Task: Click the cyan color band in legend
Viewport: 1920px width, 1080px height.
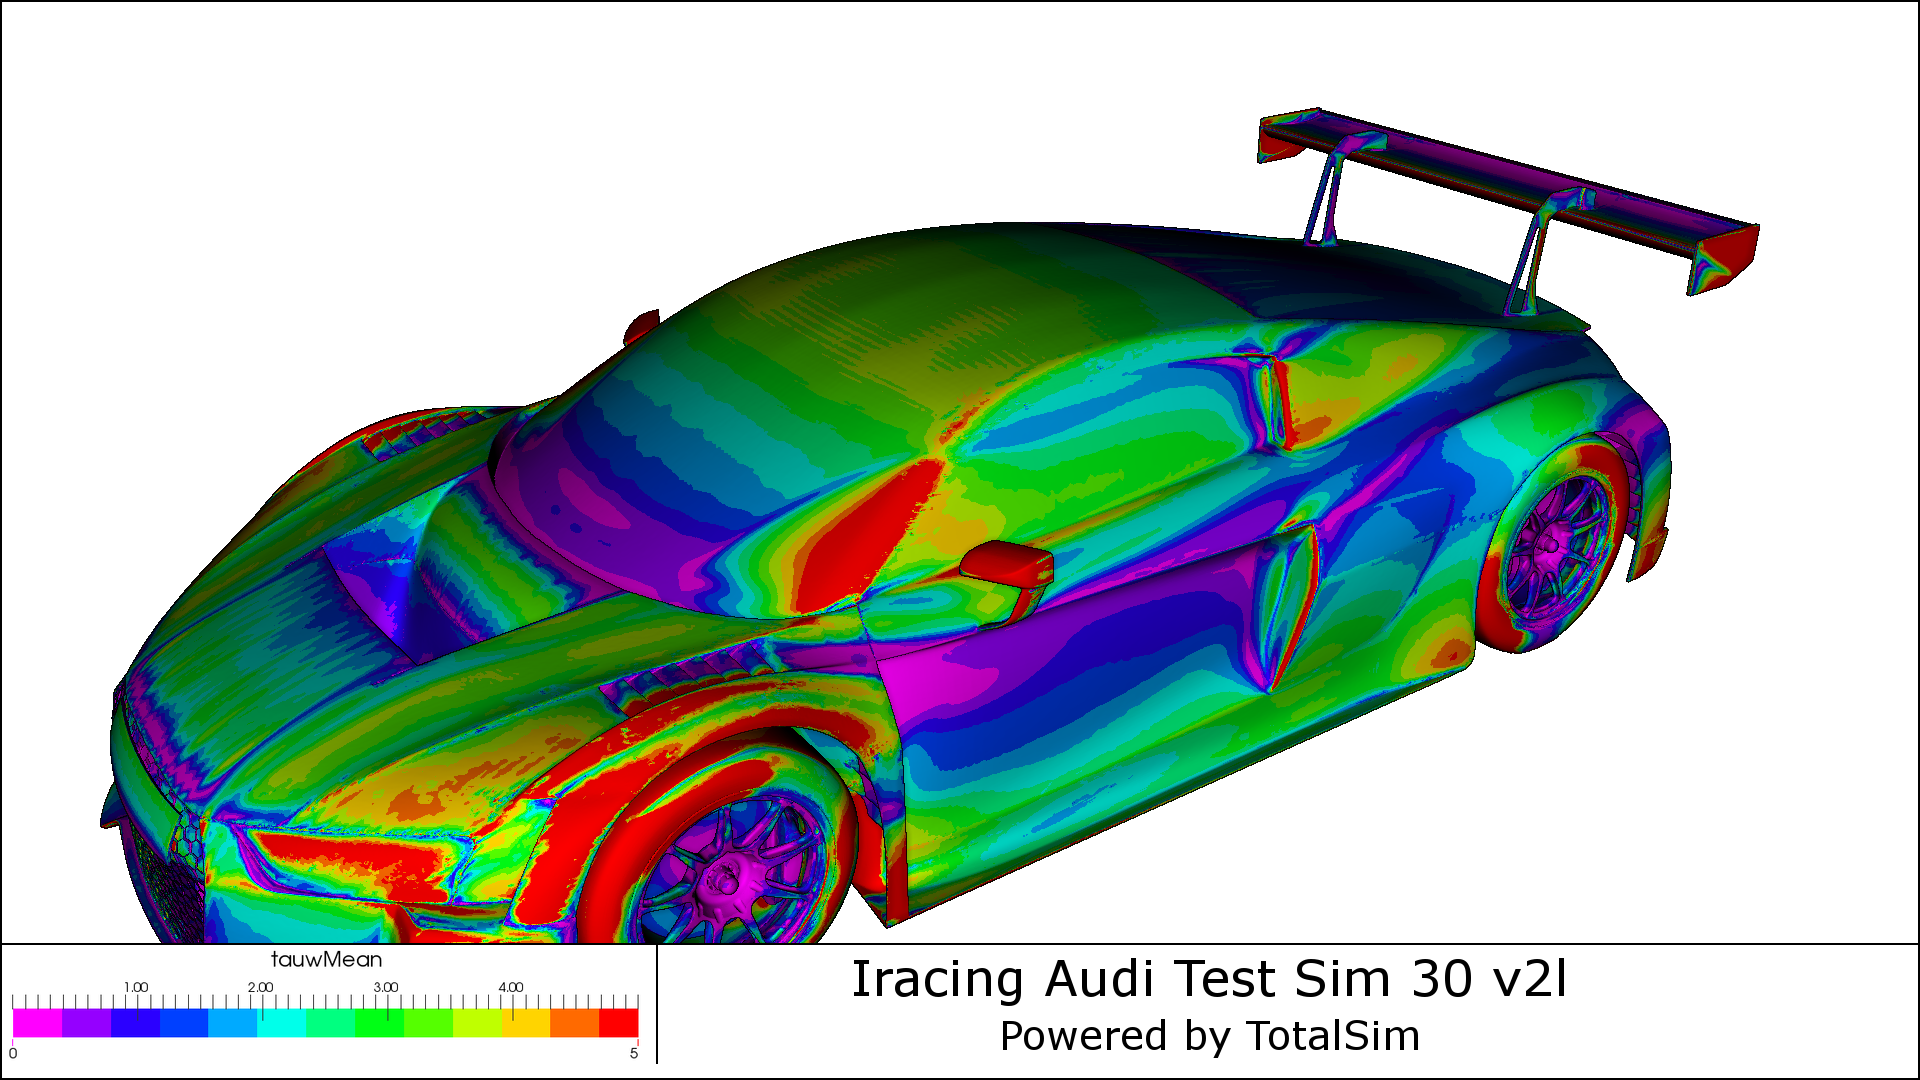Action: [x=281, y=1023]
